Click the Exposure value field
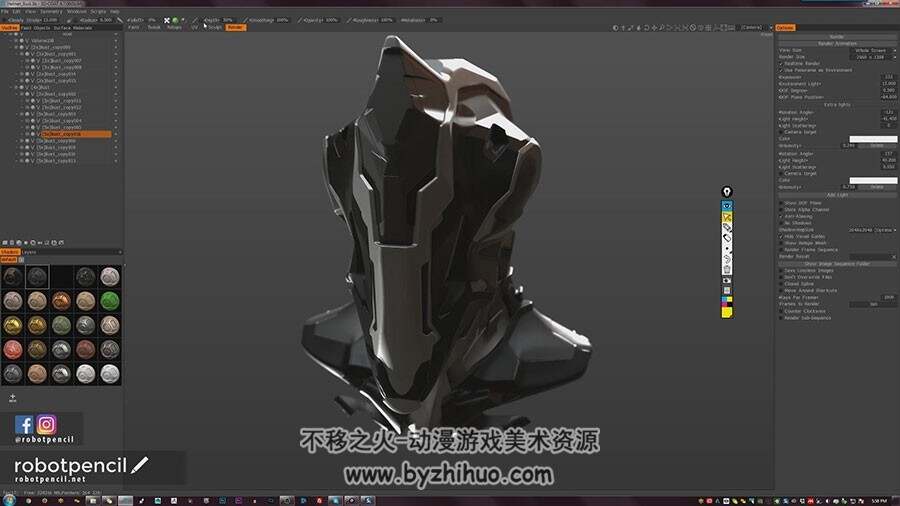Screen dimensions: 900x506 point(889,77)
